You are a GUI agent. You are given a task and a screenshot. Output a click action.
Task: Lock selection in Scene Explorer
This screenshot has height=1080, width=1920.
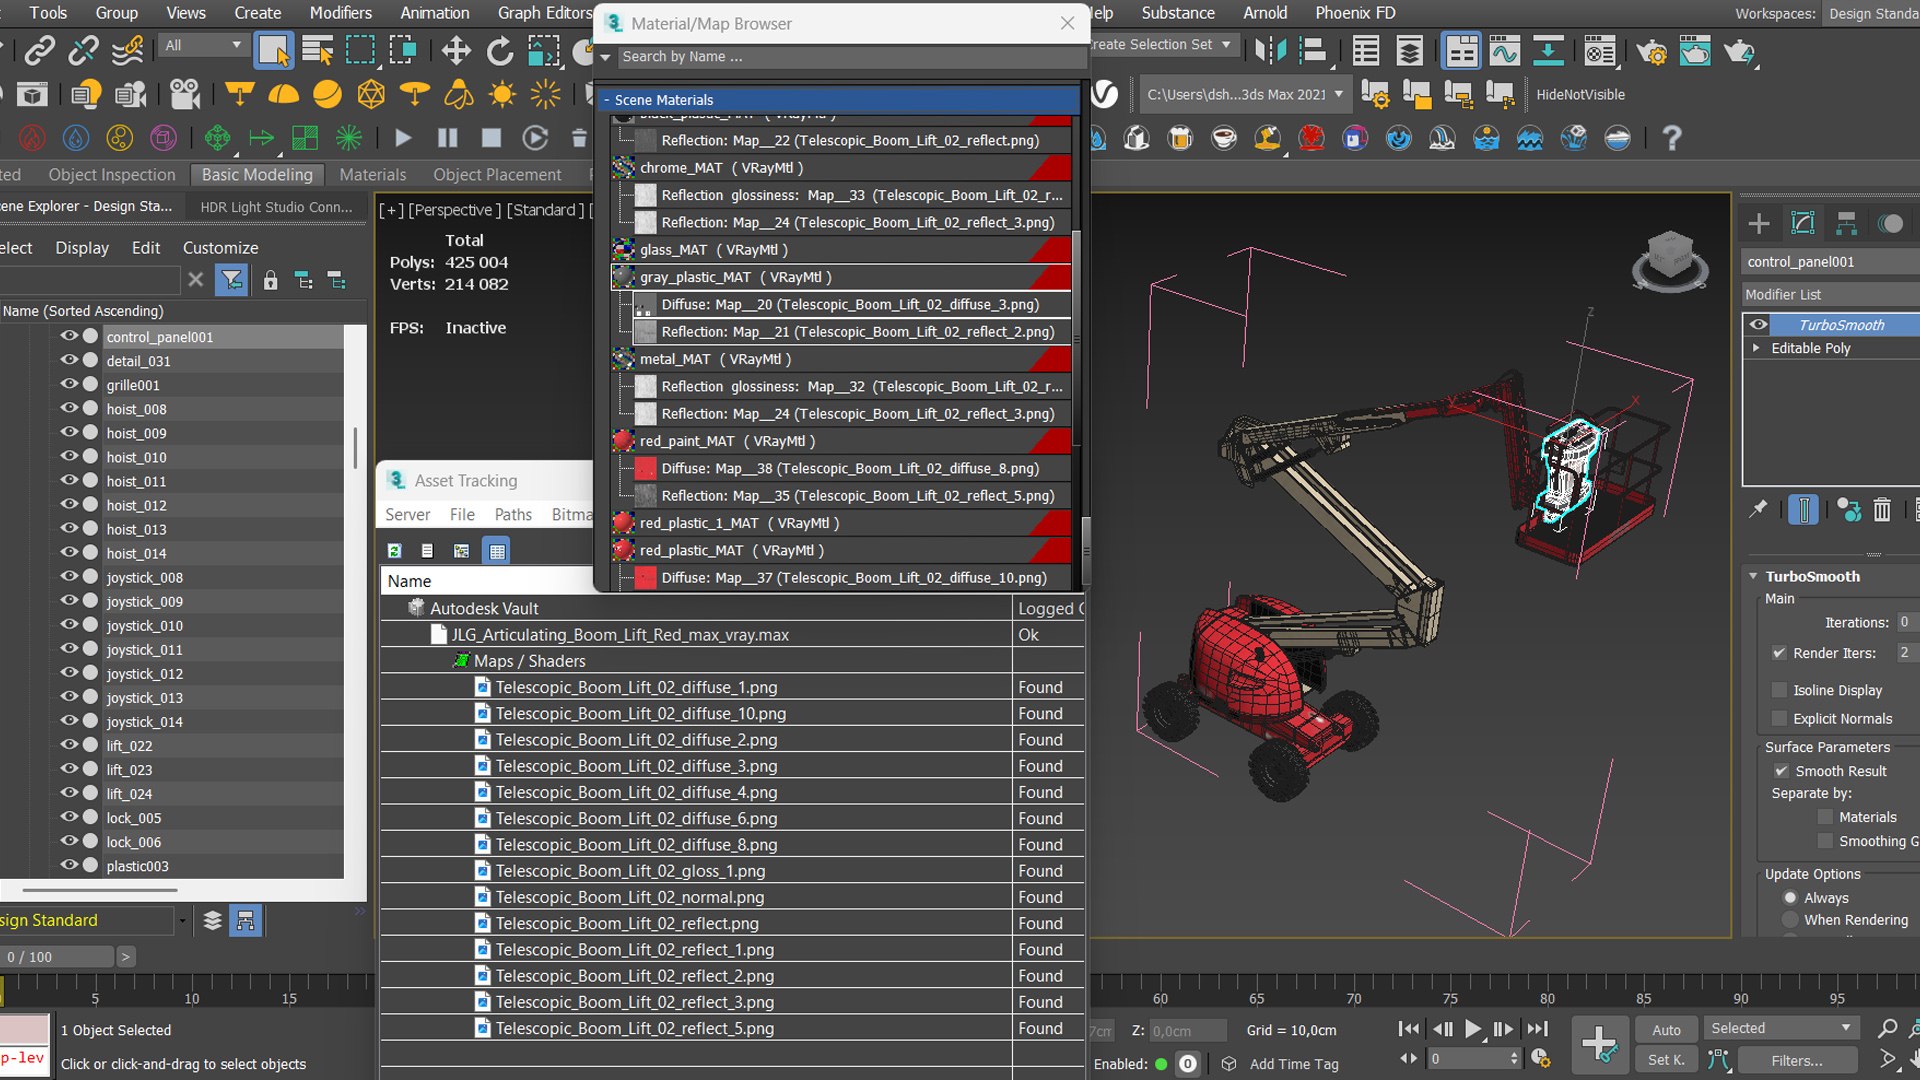tap(270, 281)
